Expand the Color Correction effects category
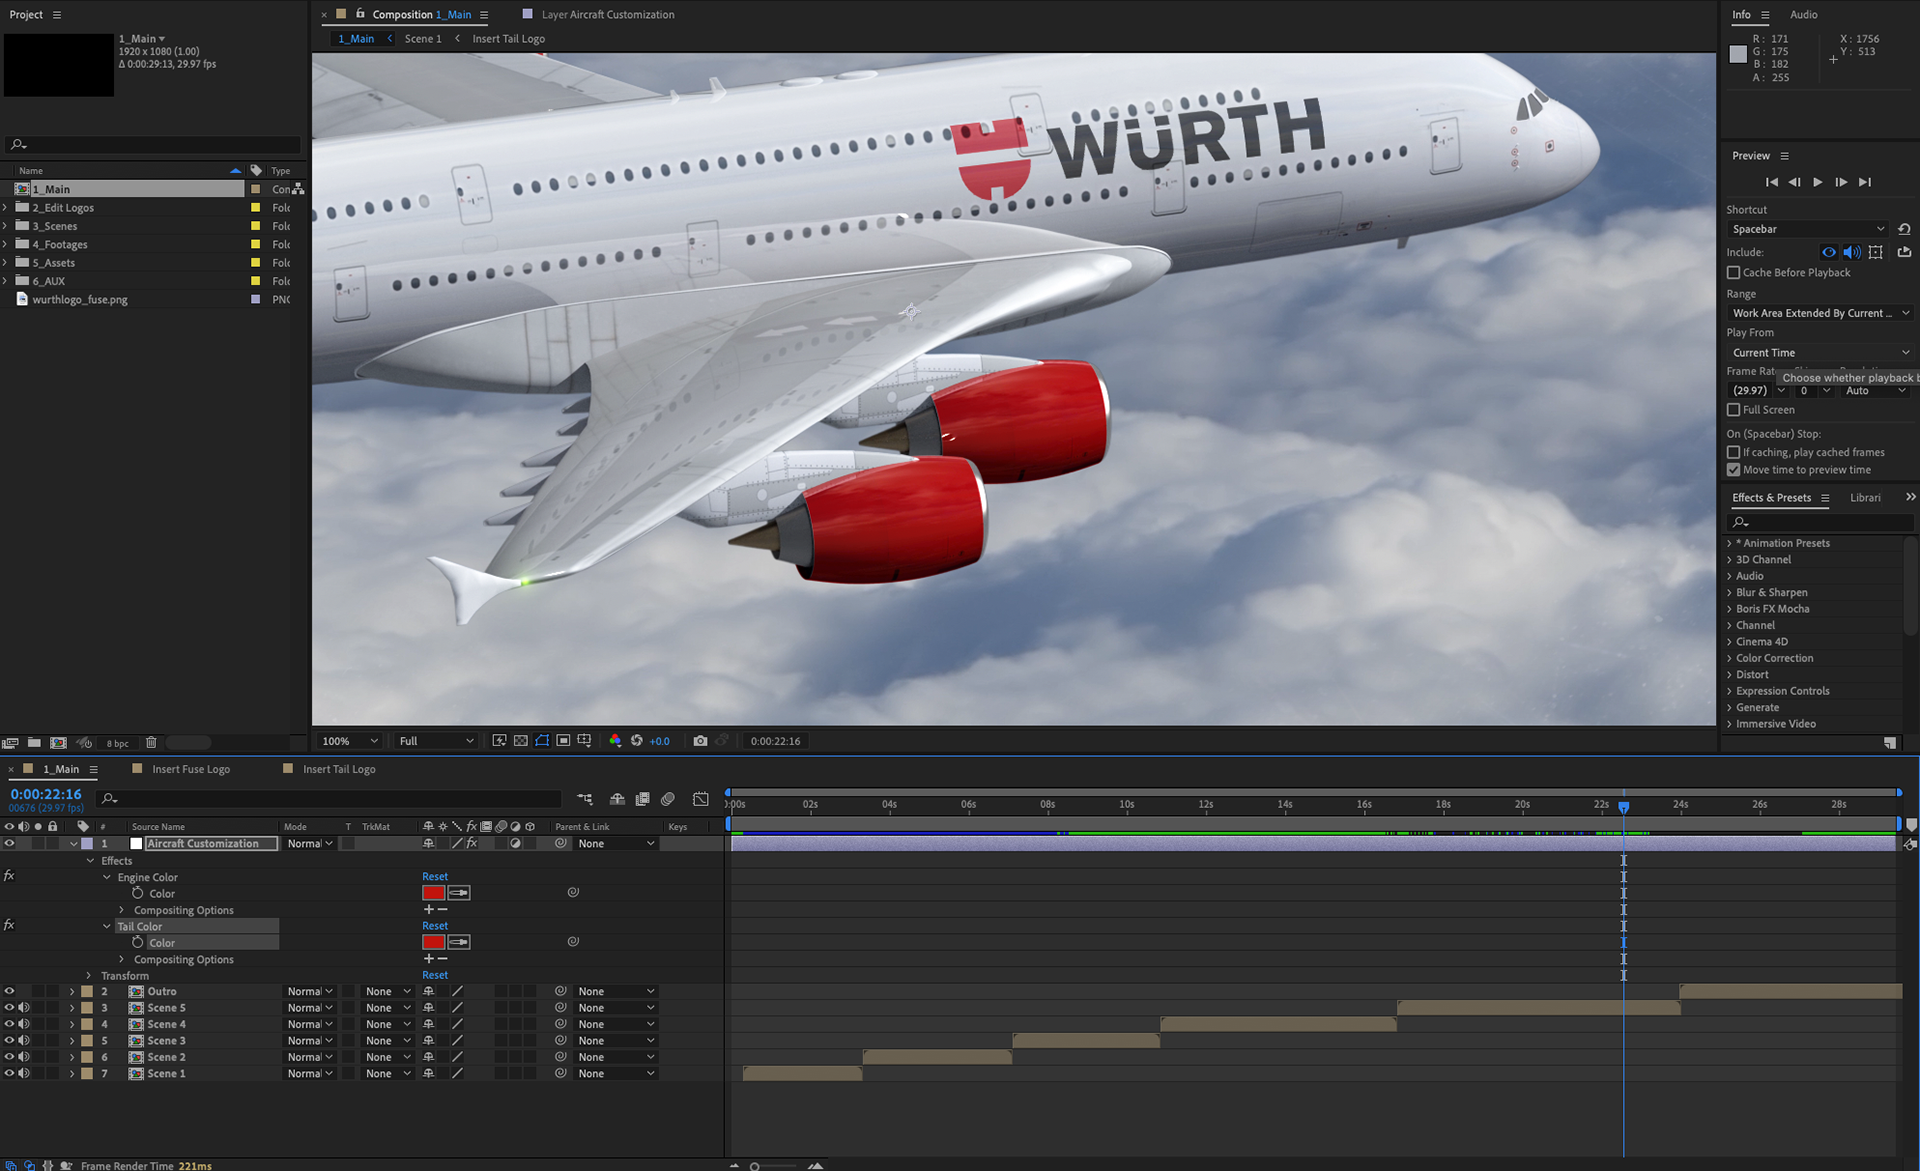This screenshot has height=1171, width=1920. 1730,658
